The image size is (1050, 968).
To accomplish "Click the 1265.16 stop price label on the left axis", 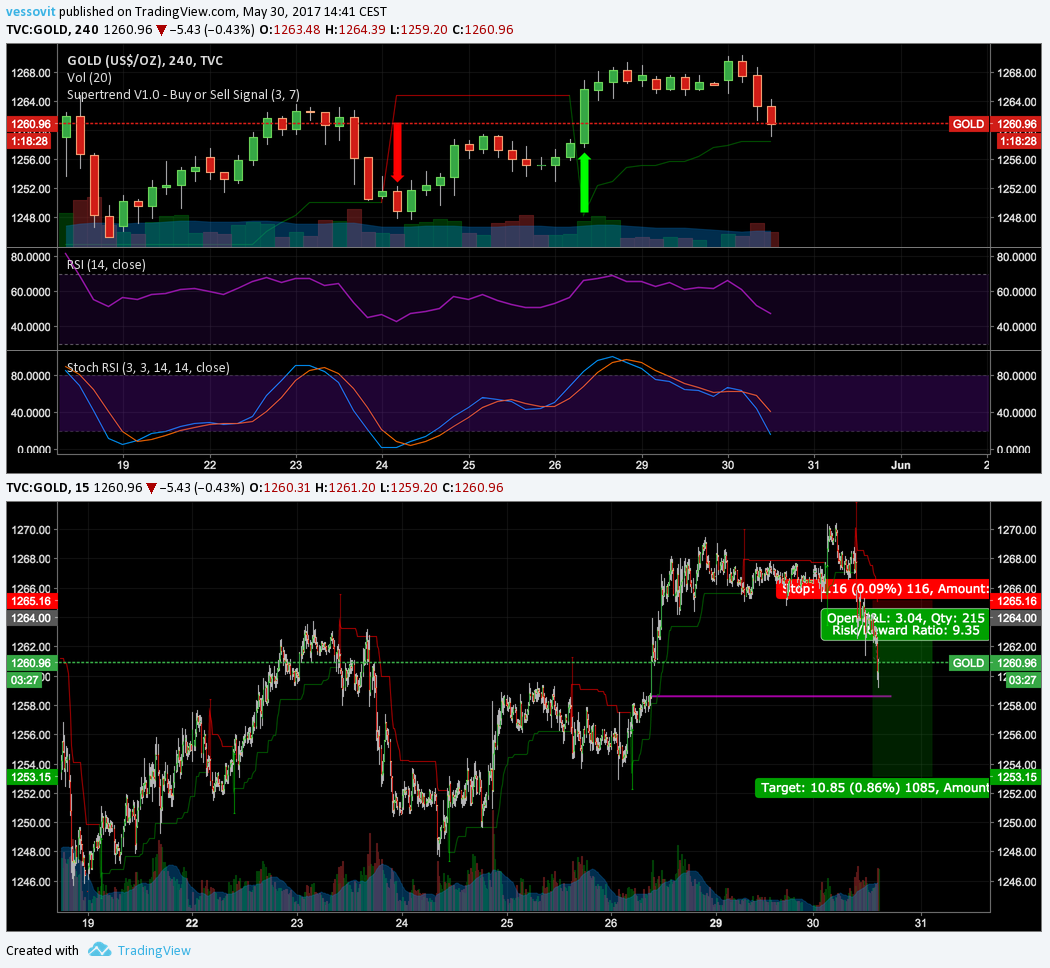I will click(x=31, y=601).
